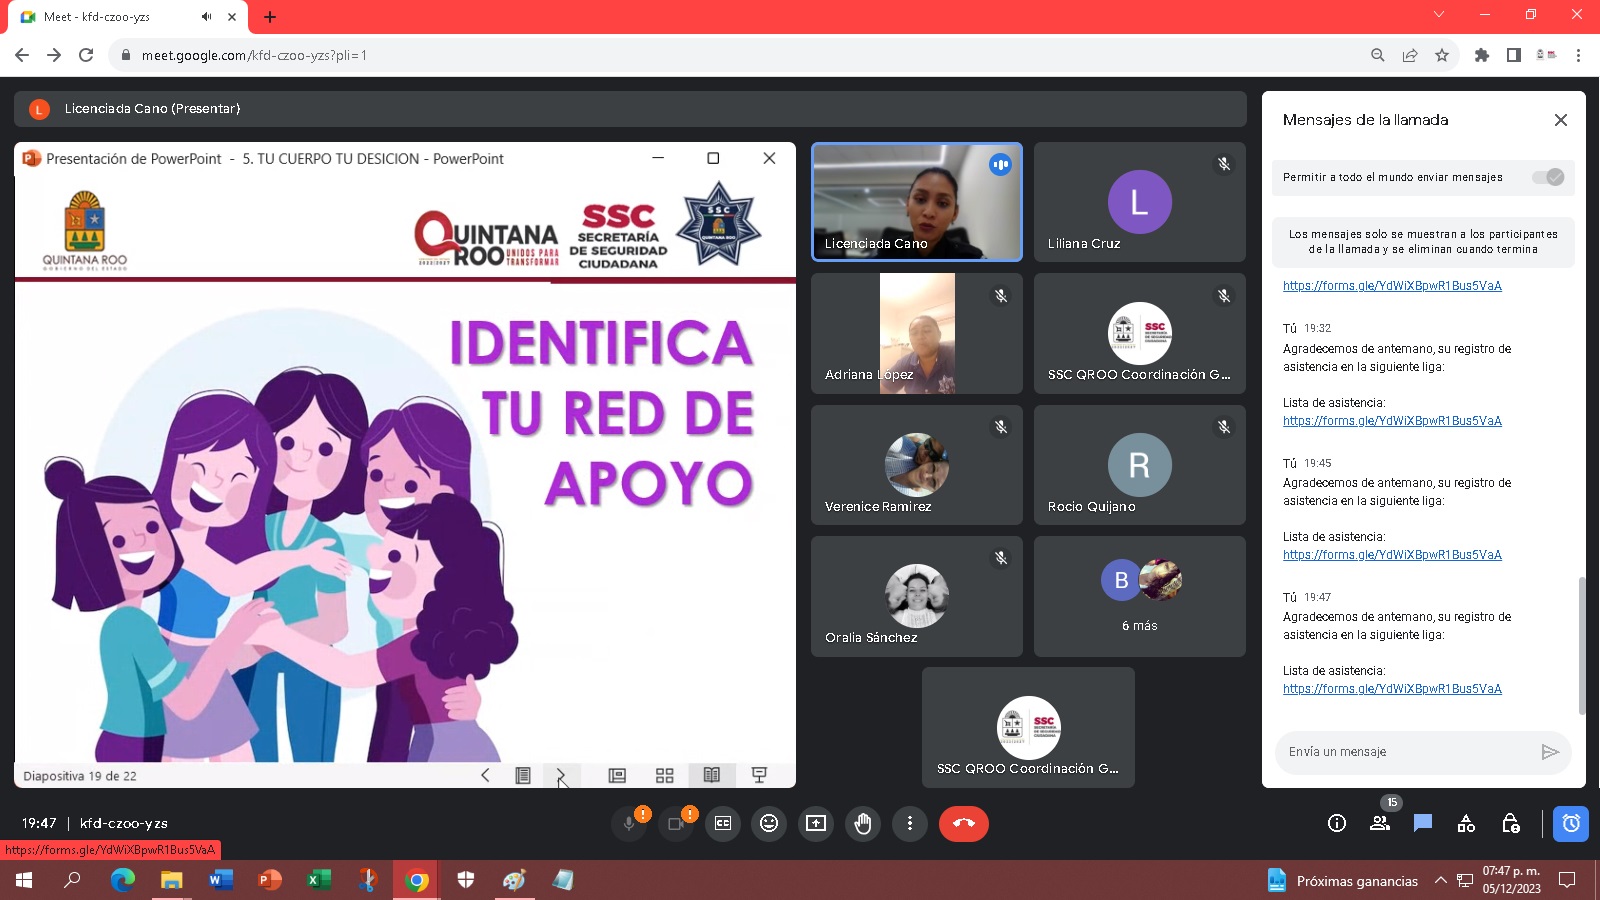
Task: Reload the page in Chrome
Action: (x=86, y=55)
